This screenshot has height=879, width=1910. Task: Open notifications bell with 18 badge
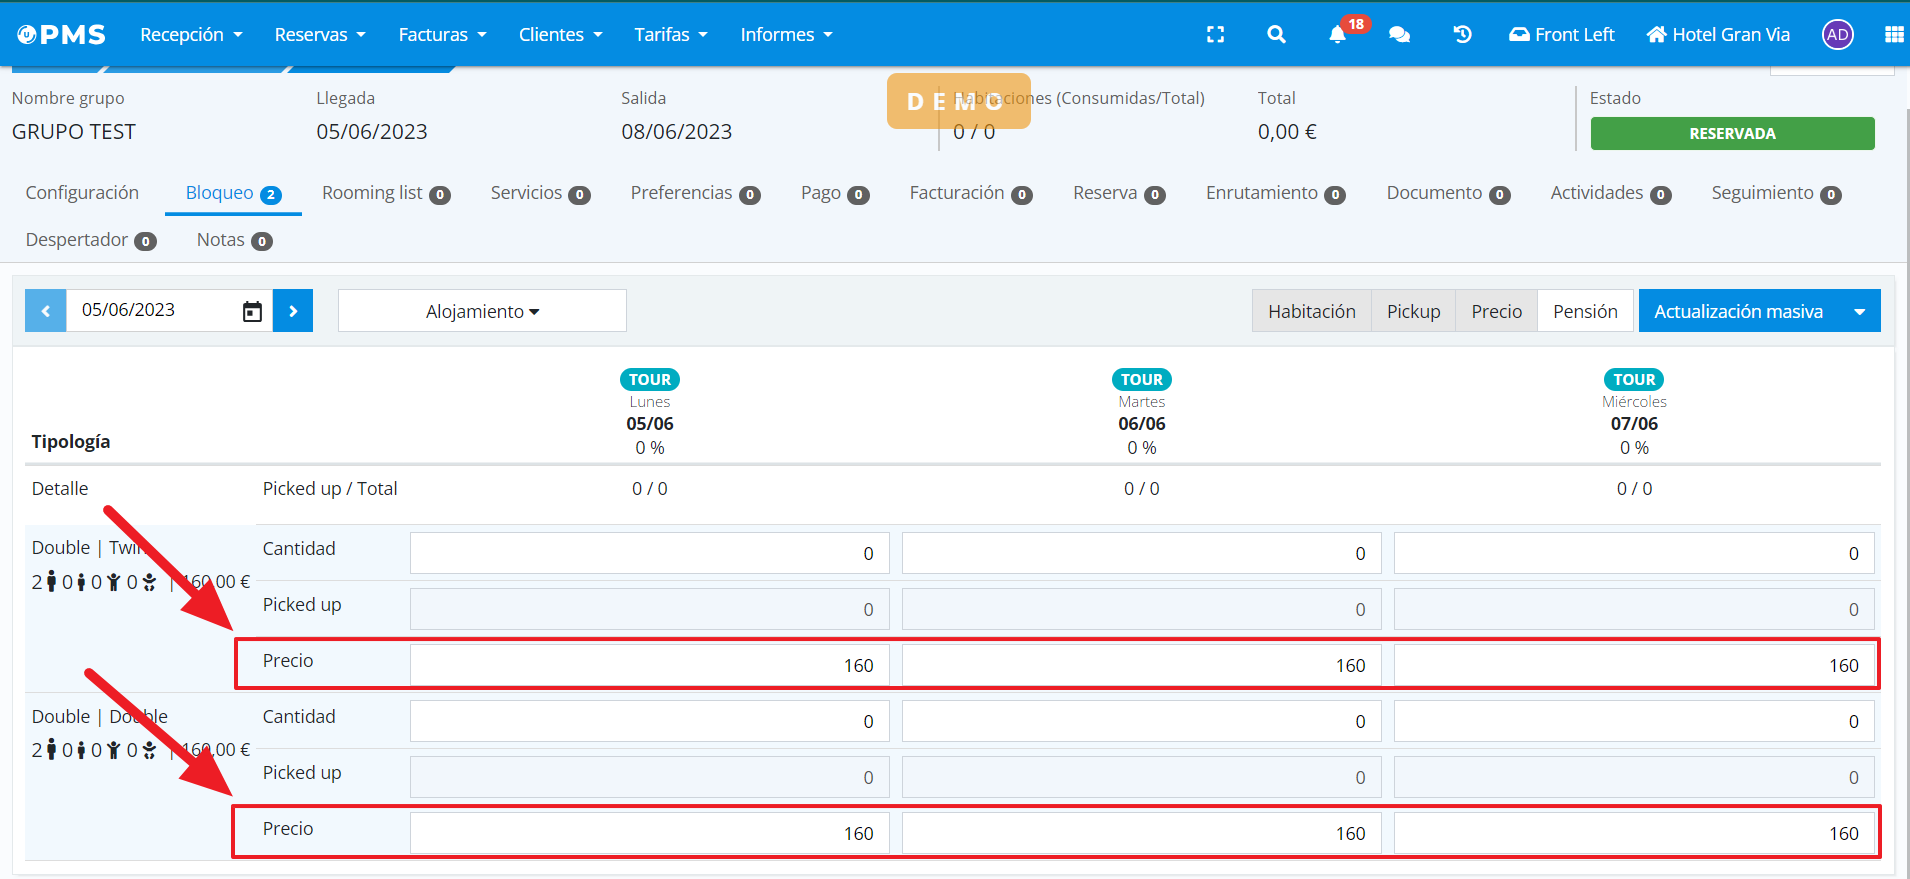pyautogui.click(x=1337, y=35)
